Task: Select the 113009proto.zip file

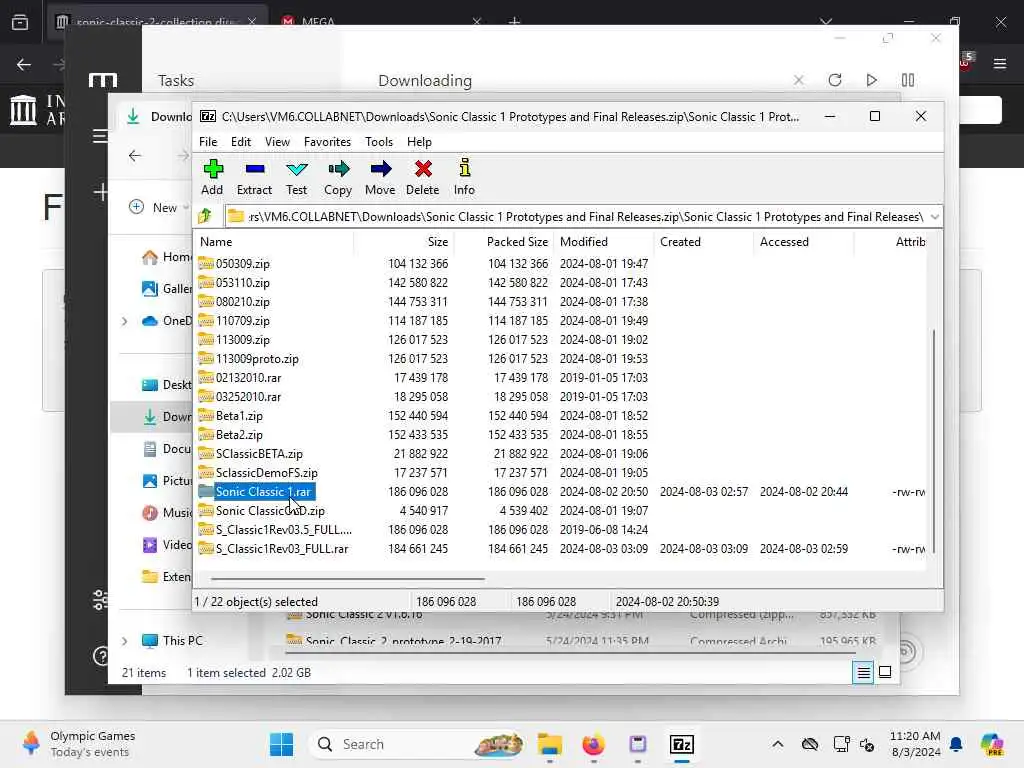Action: 257,359
